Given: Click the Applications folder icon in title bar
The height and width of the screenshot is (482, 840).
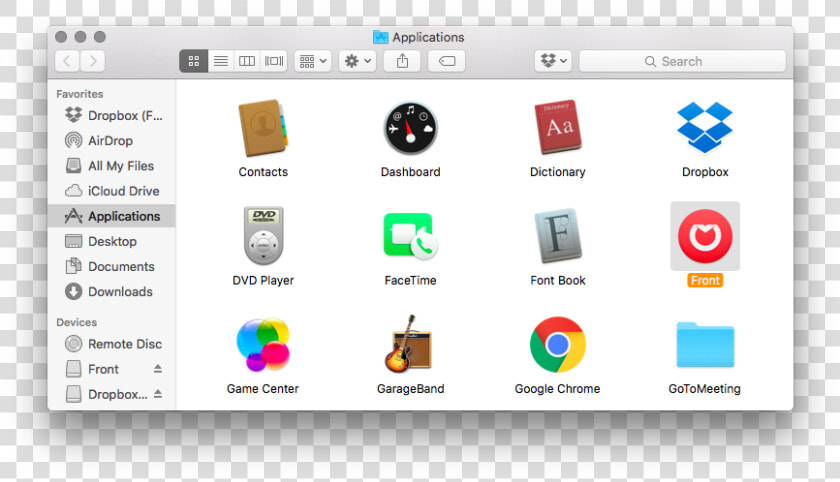Looking at the screenshot, I should pyautogui.click(x=380, y=37).
